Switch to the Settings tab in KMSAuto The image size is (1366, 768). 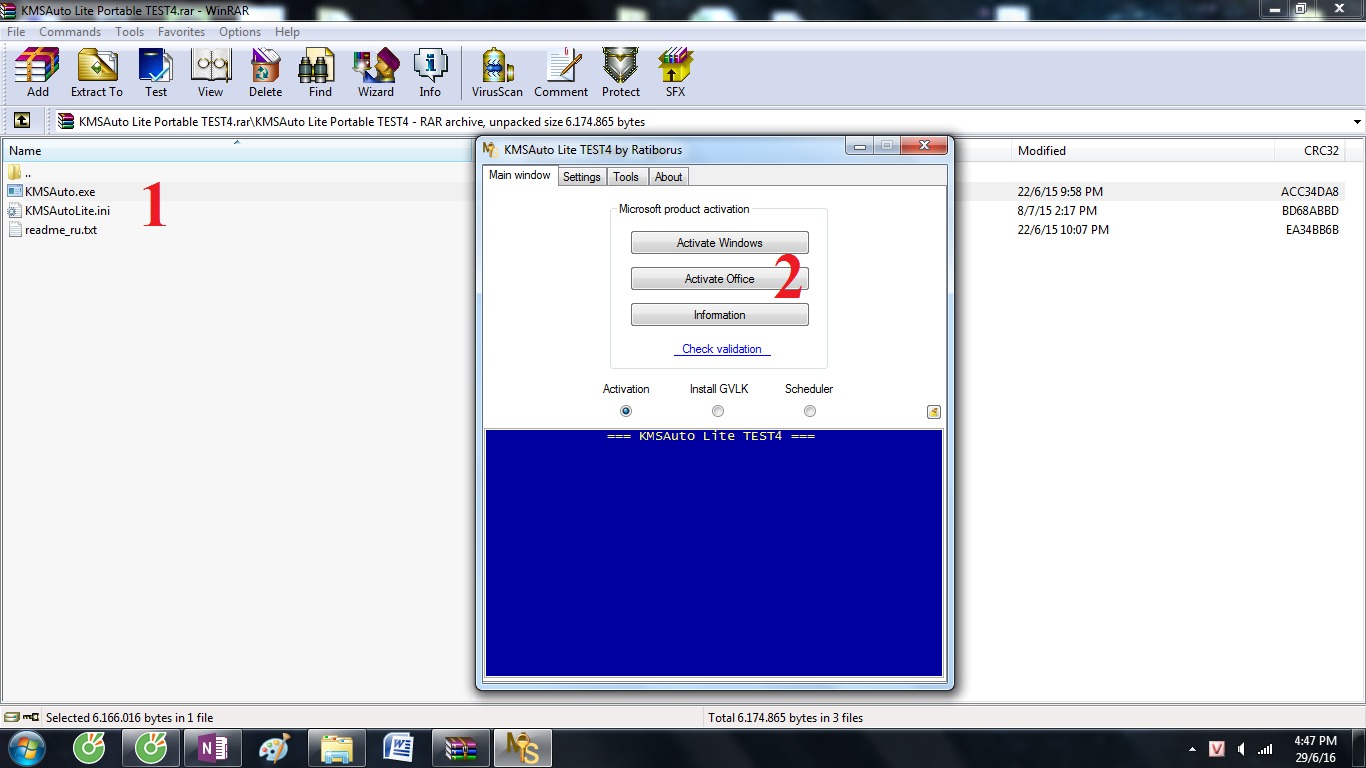582,177
